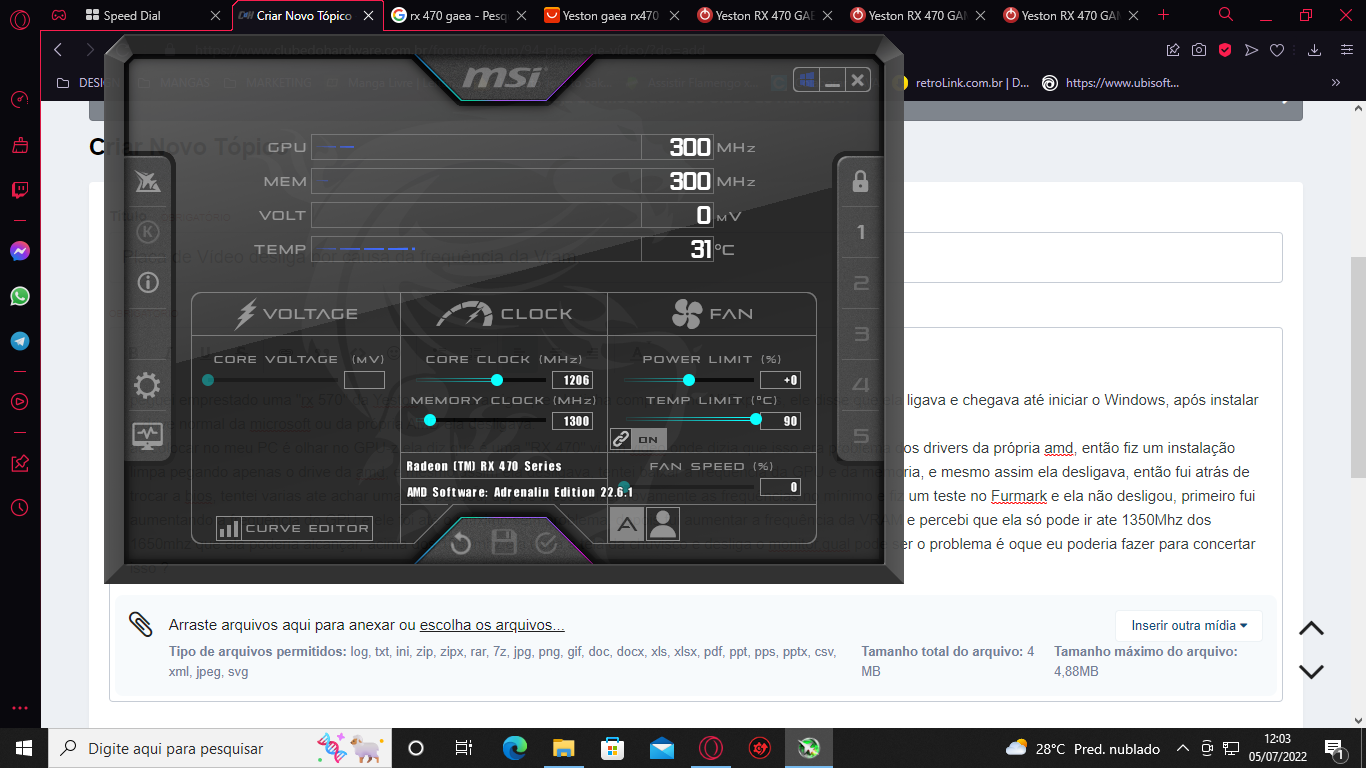Click the Windows Start button
The width and height of the screenshot is (1366, 768).
24,748
